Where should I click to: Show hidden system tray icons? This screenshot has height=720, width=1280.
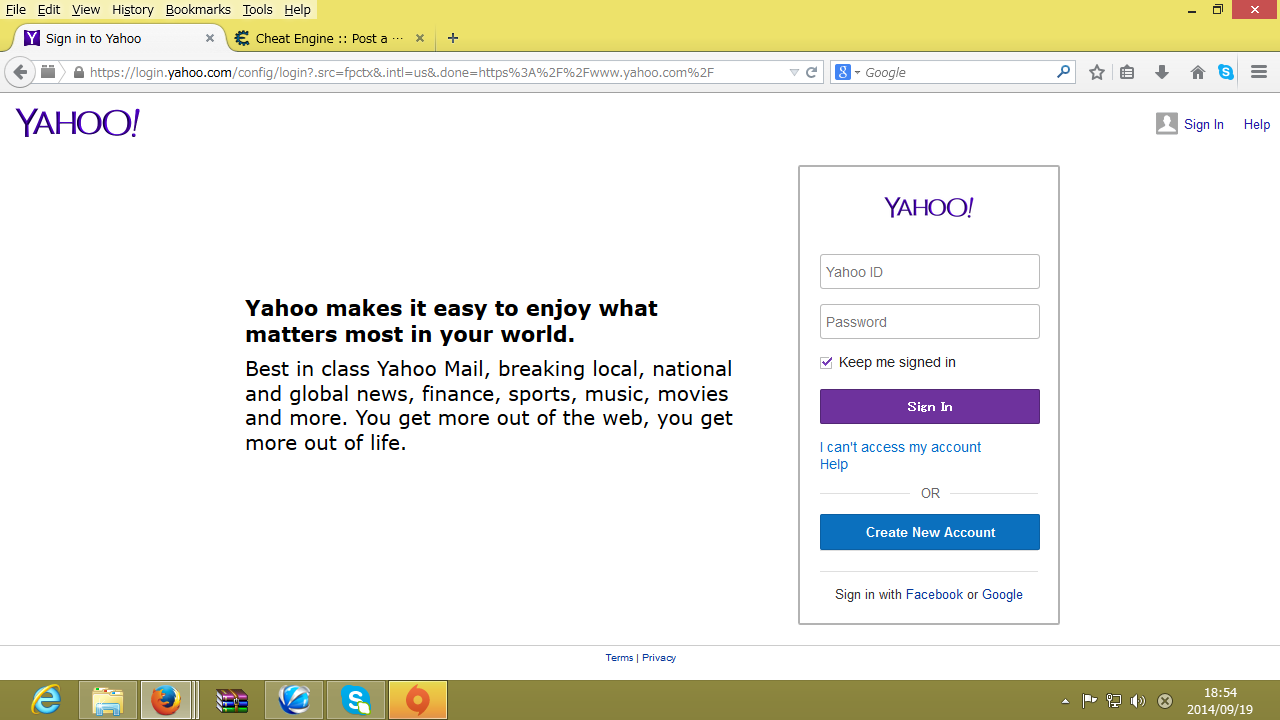pos(1065,701)
